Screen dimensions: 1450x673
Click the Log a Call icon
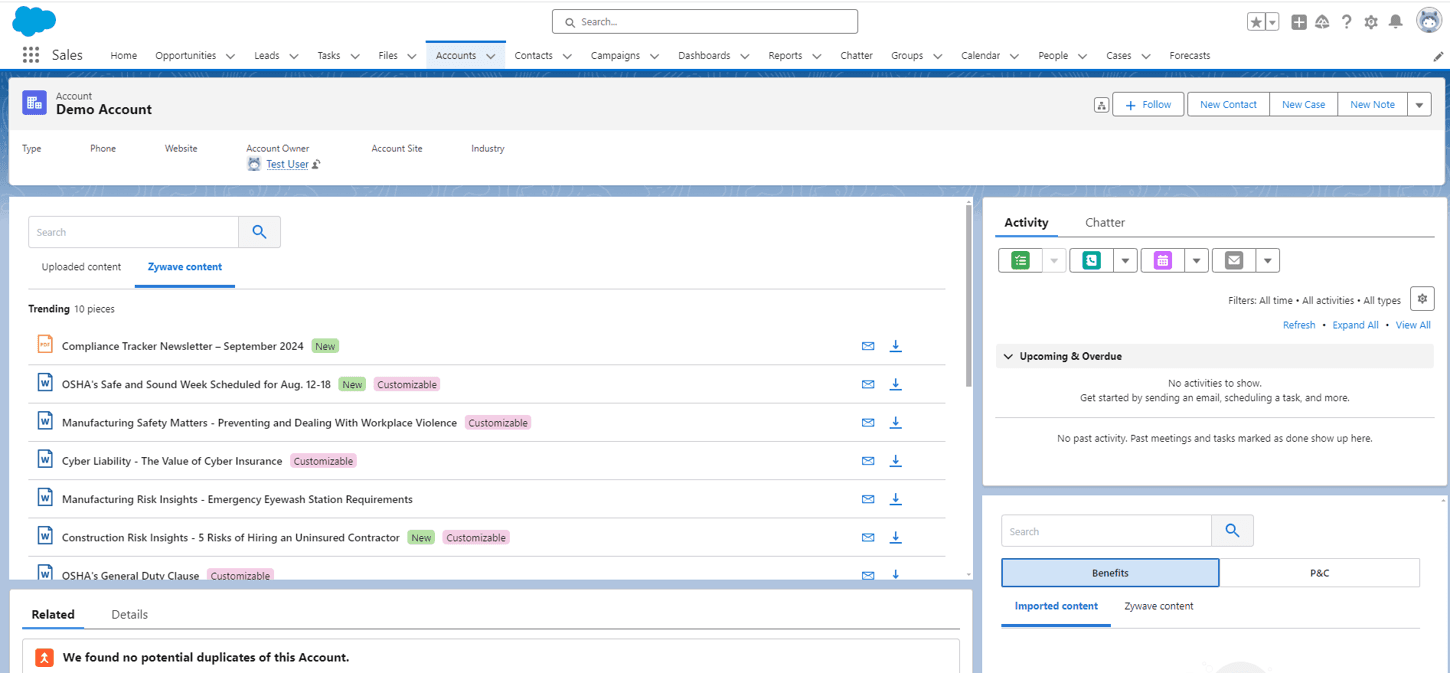pos(1091,260)
